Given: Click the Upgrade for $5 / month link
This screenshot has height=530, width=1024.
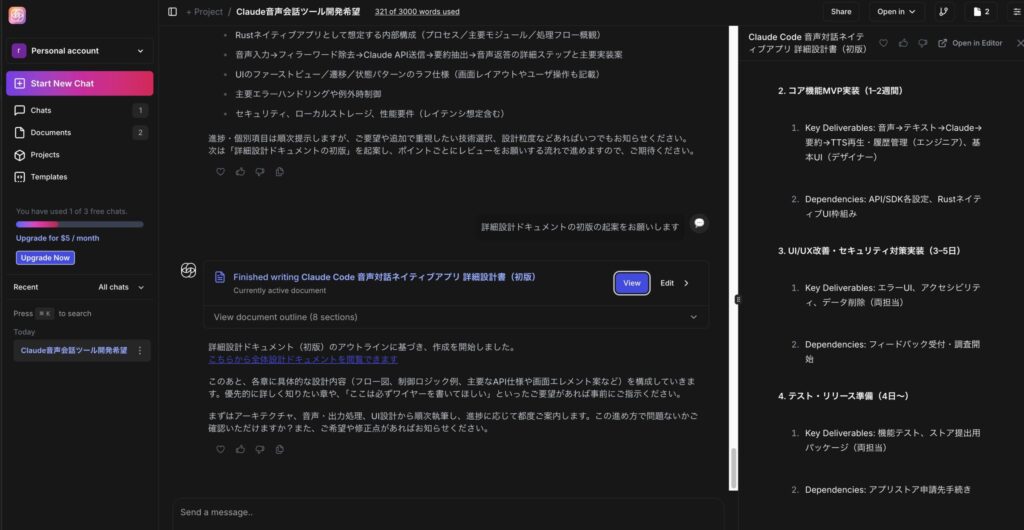Looking at the screenshot, I should [x=57, y=238].
